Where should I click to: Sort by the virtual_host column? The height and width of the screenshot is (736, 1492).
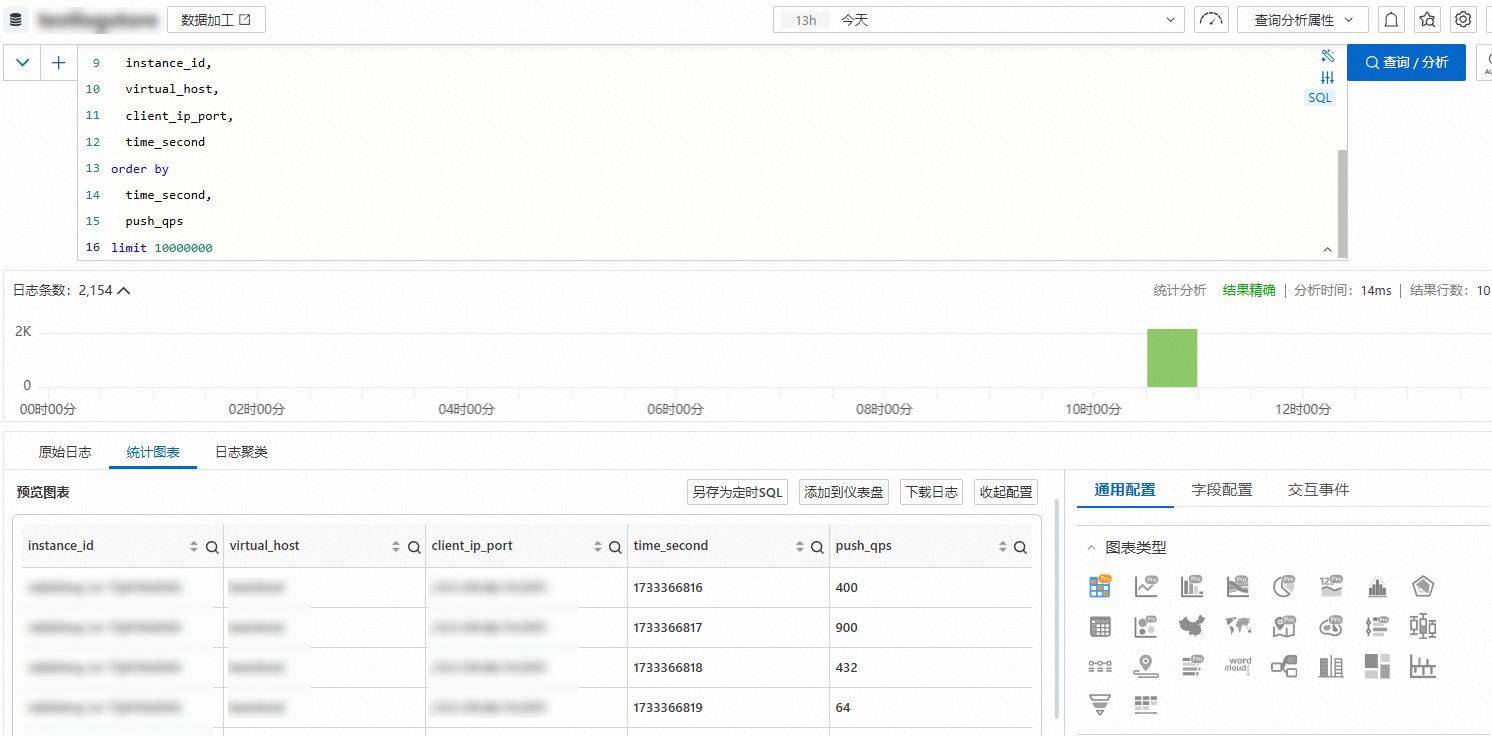tap(396, 547)
